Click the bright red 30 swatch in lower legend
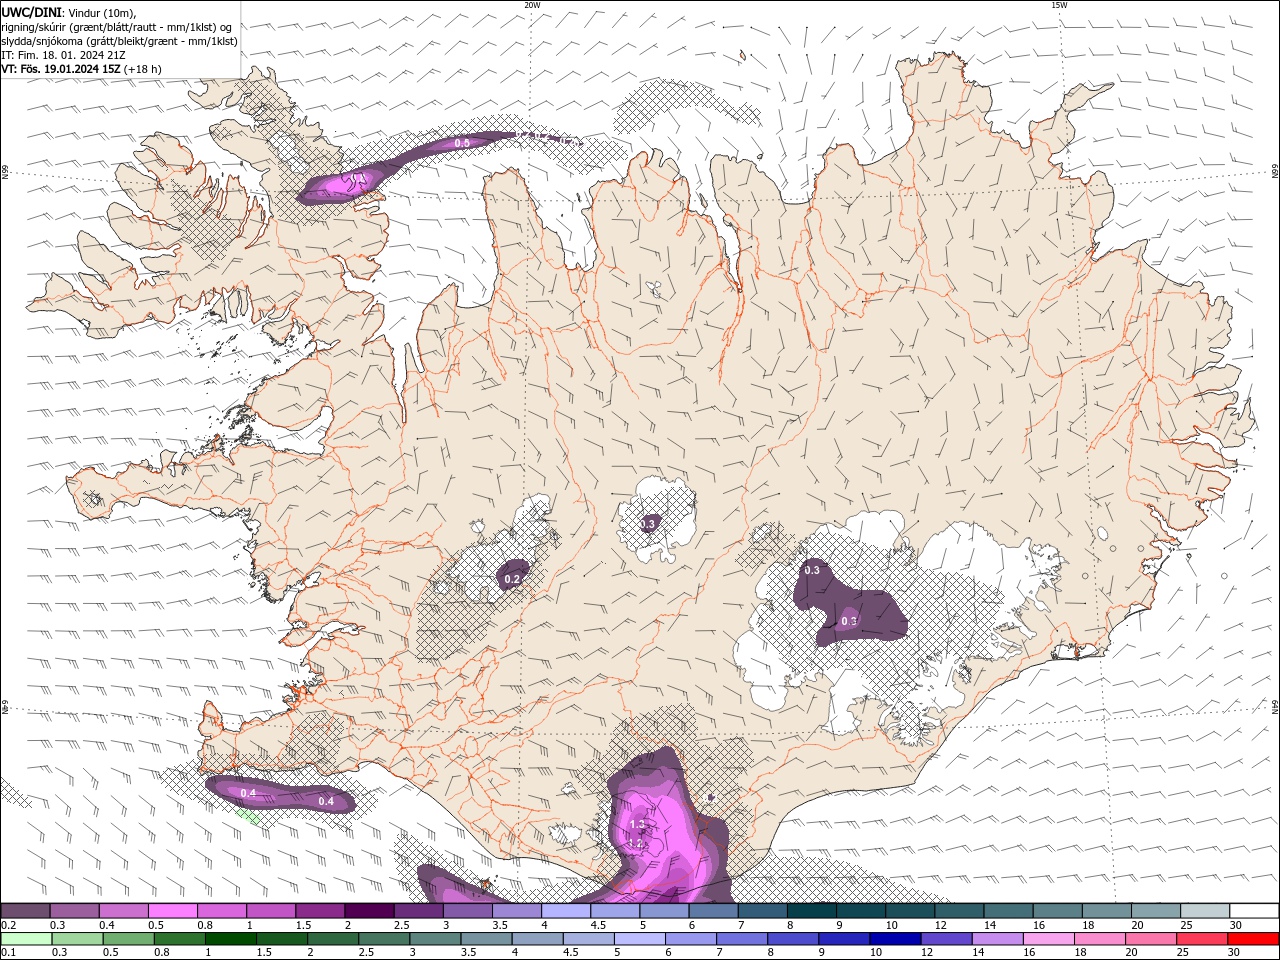The width and height of the screenshot is (1280, 960). pyautogui.click(x=1253, y=939)
